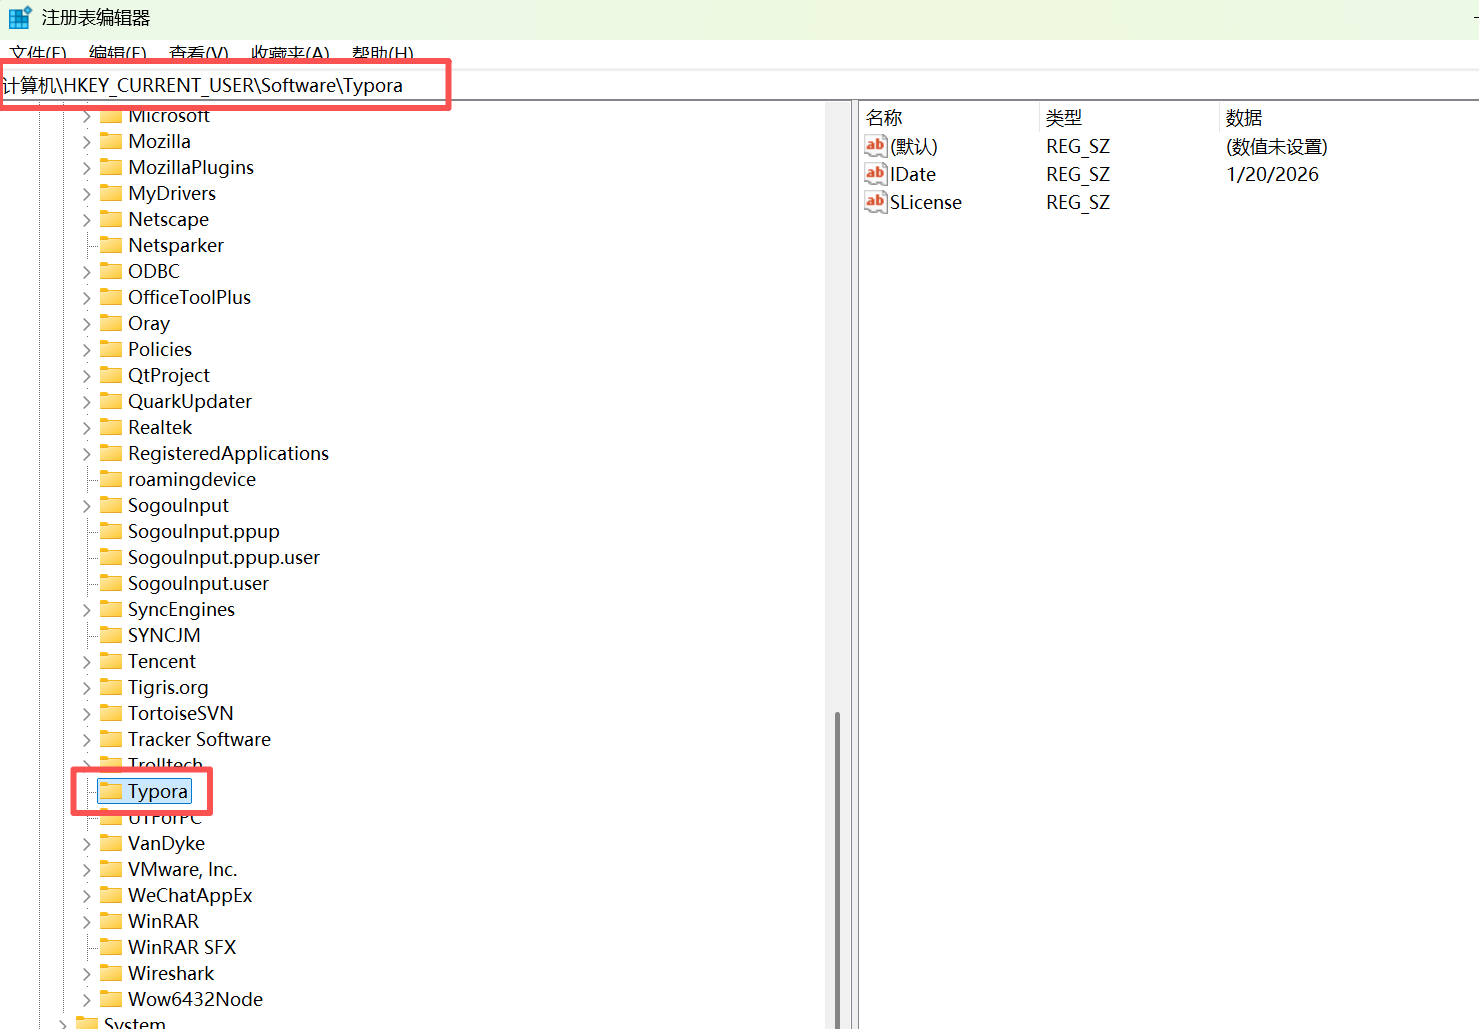
Task: Click the Netsparker folder icon
Action: pos(111,245)
